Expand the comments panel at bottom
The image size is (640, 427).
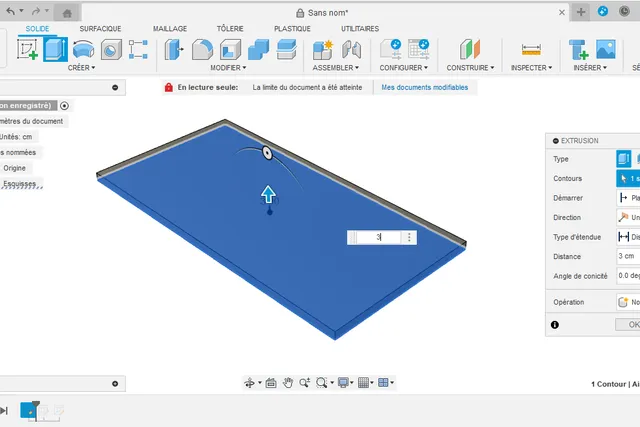tap(115, 384)
